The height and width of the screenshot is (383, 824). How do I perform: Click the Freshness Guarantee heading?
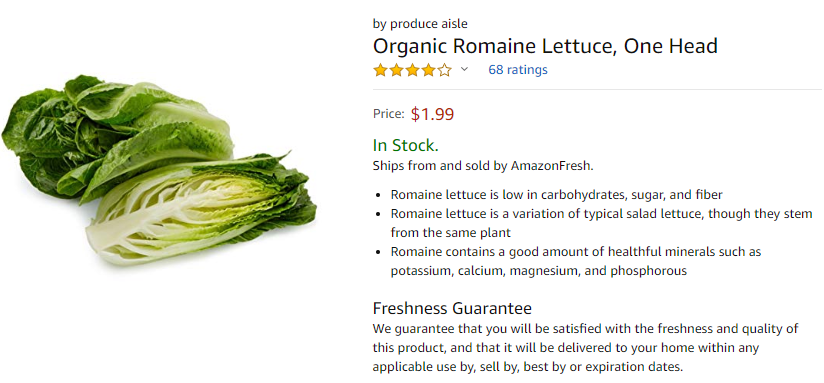[452, 308]
